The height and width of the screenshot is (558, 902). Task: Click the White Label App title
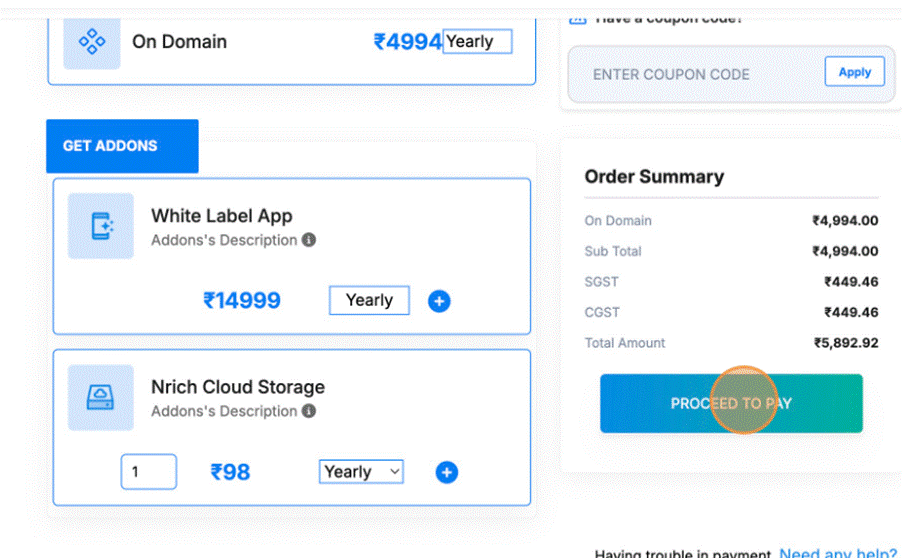(x=221, y=216)
